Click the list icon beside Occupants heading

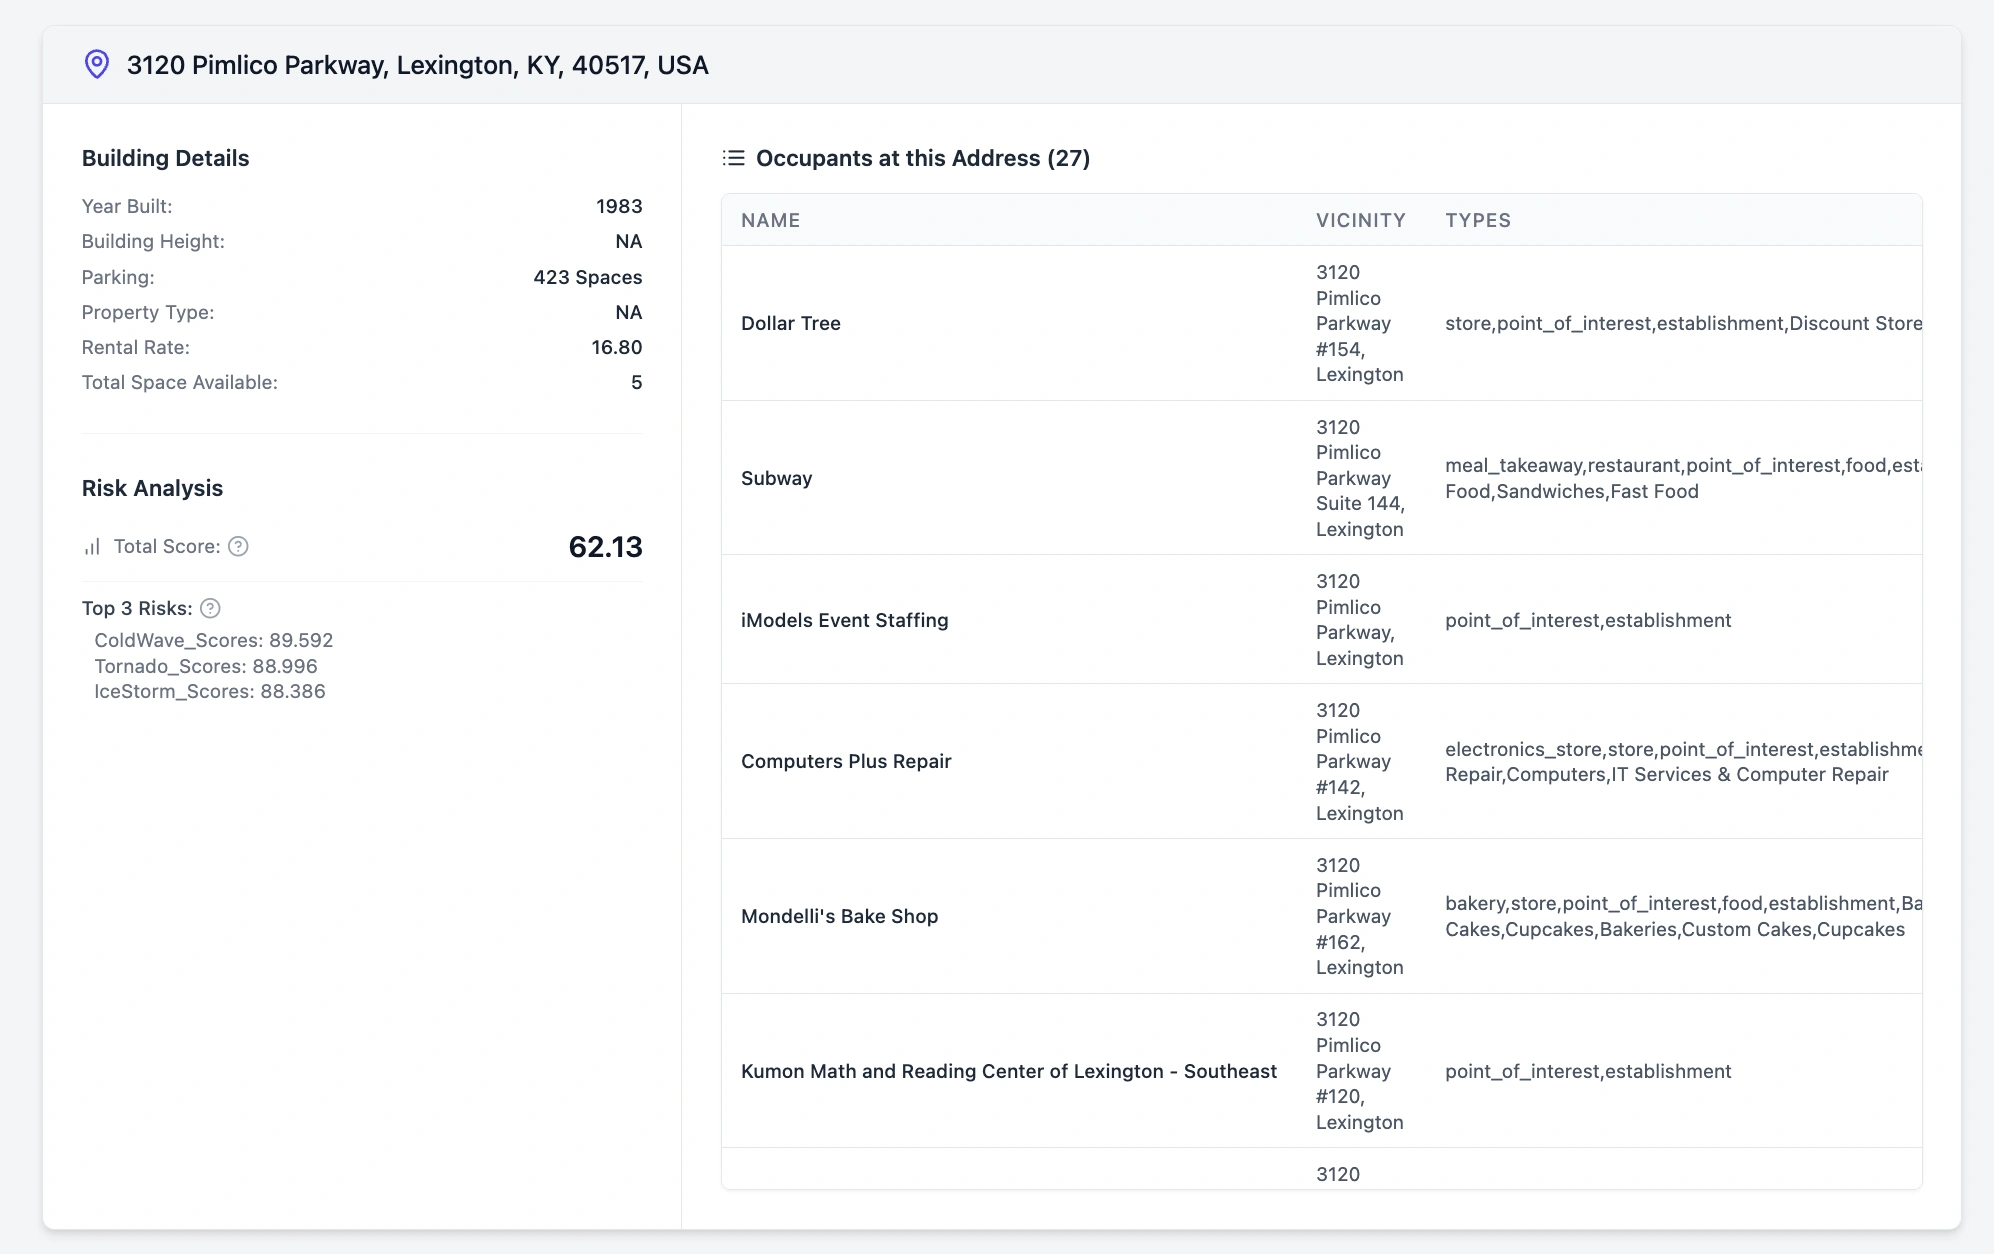coord(734,158)
